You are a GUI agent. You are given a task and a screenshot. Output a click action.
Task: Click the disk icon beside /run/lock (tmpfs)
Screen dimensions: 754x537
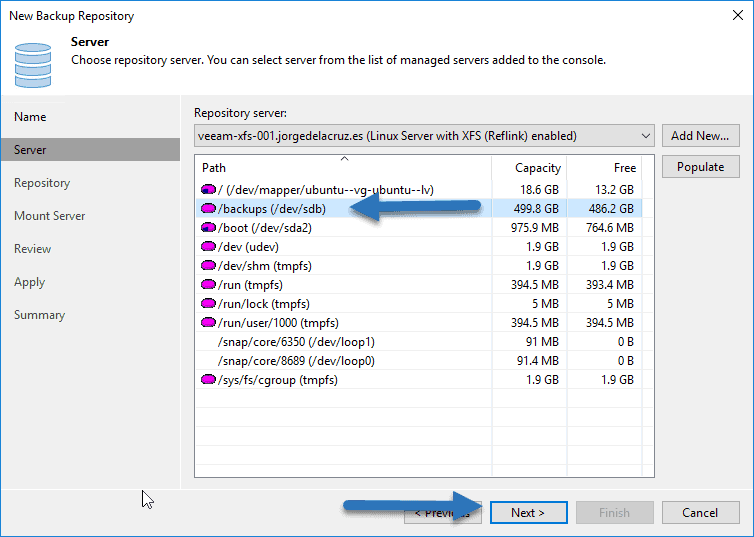209,304
